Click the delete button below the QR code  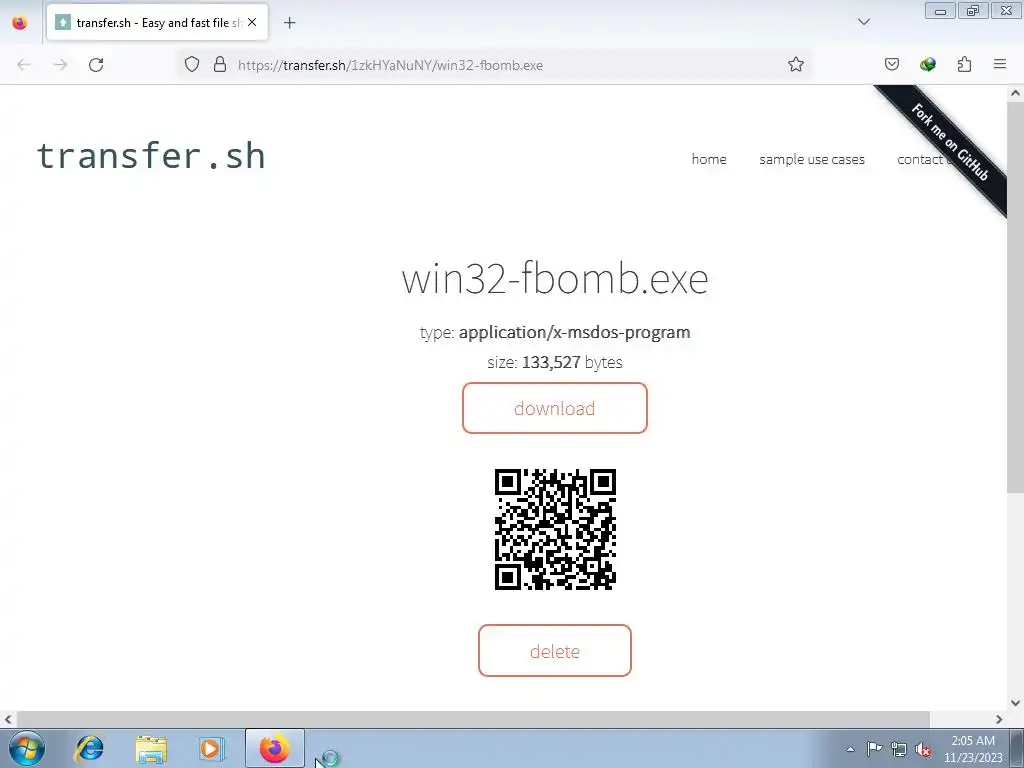coord(554,651)
